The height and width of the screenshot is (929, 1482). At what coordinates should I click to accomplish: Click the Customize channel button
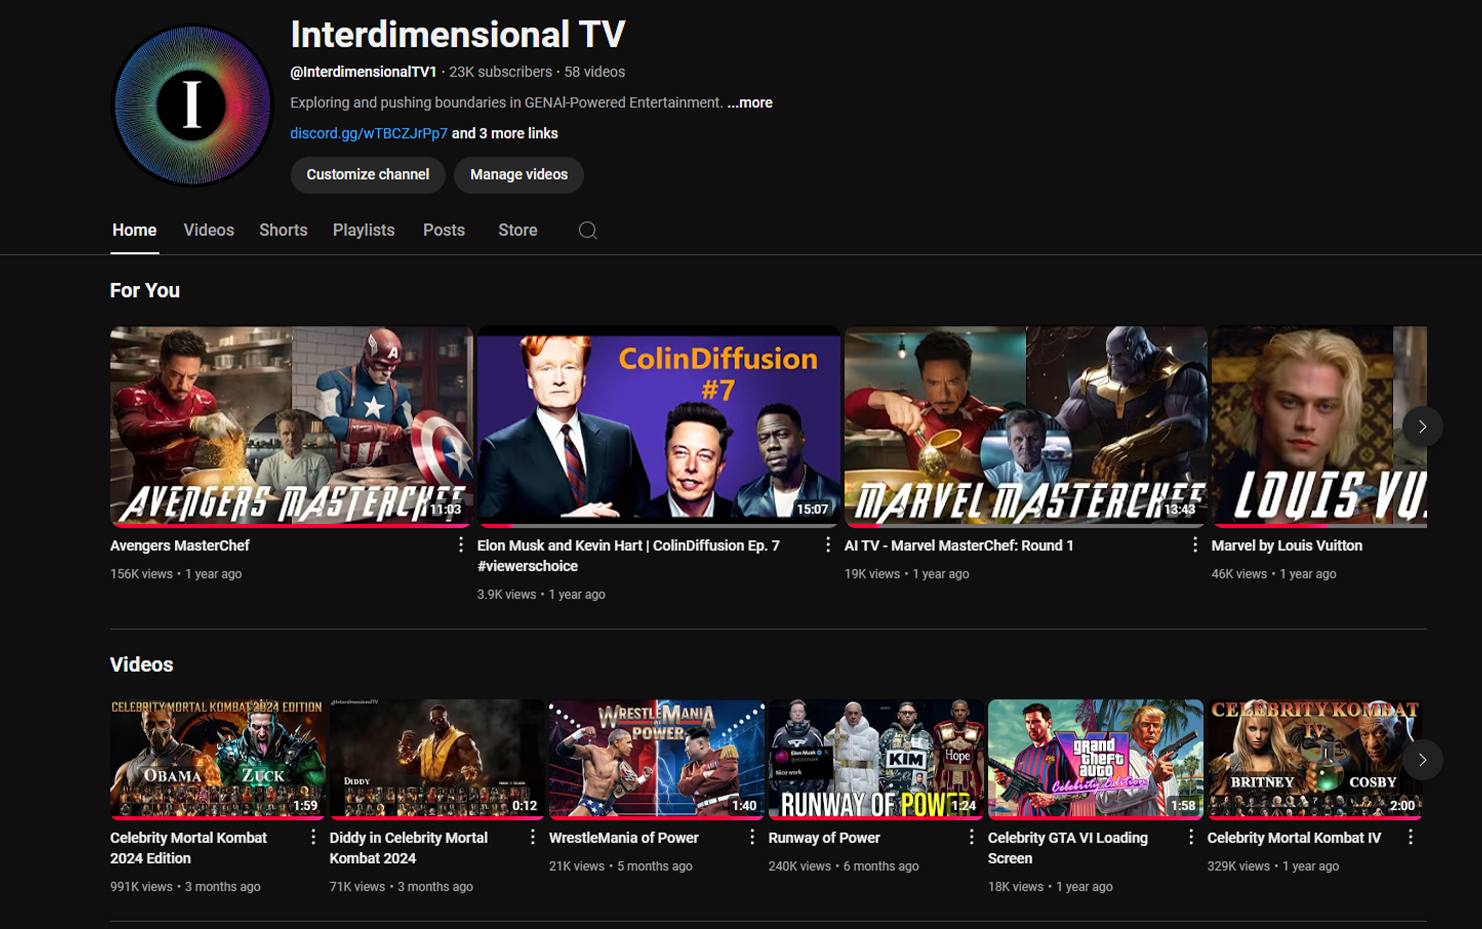point(367,175)
